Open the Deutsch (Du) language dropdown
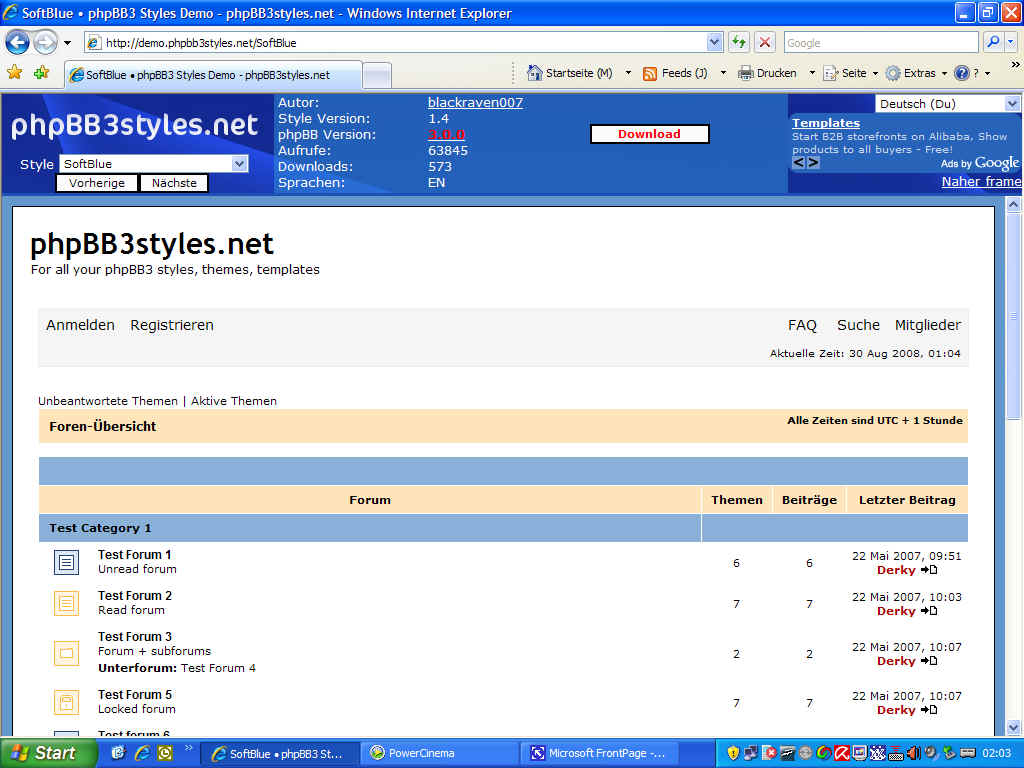Screen dimensions: 1024x768 point(947,104)
